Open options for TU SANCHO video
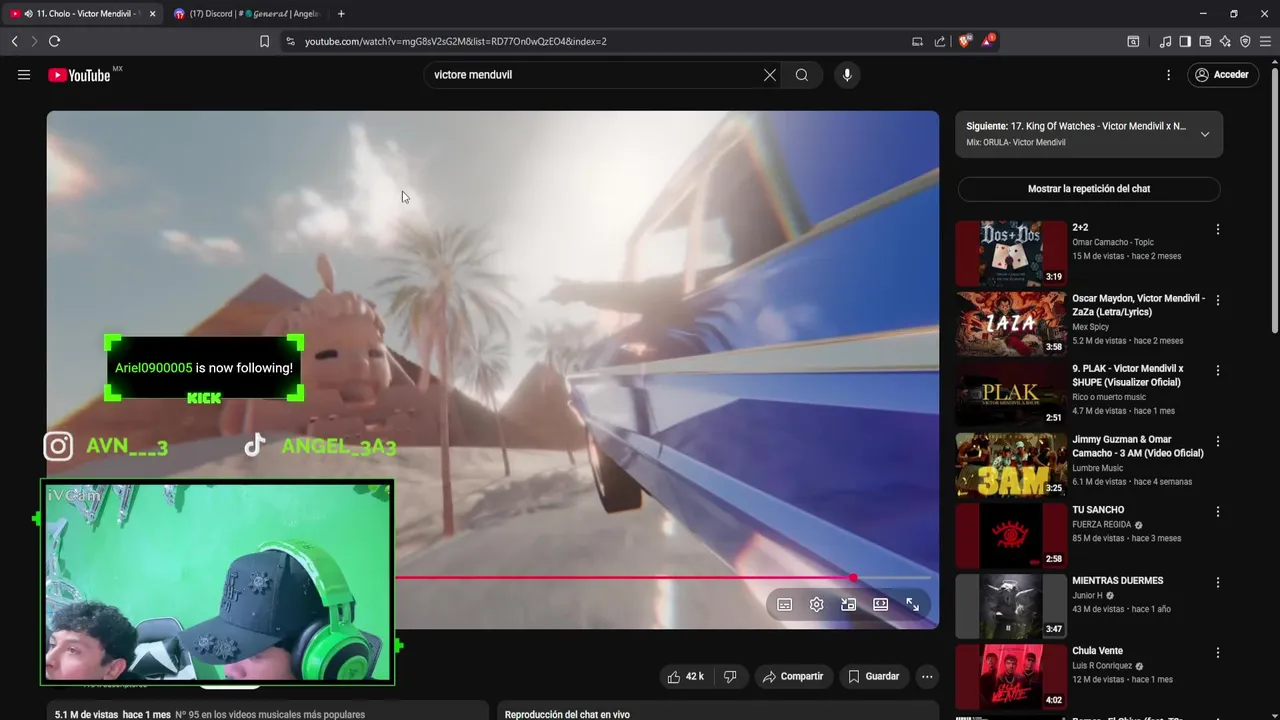 pos(1218,511)
